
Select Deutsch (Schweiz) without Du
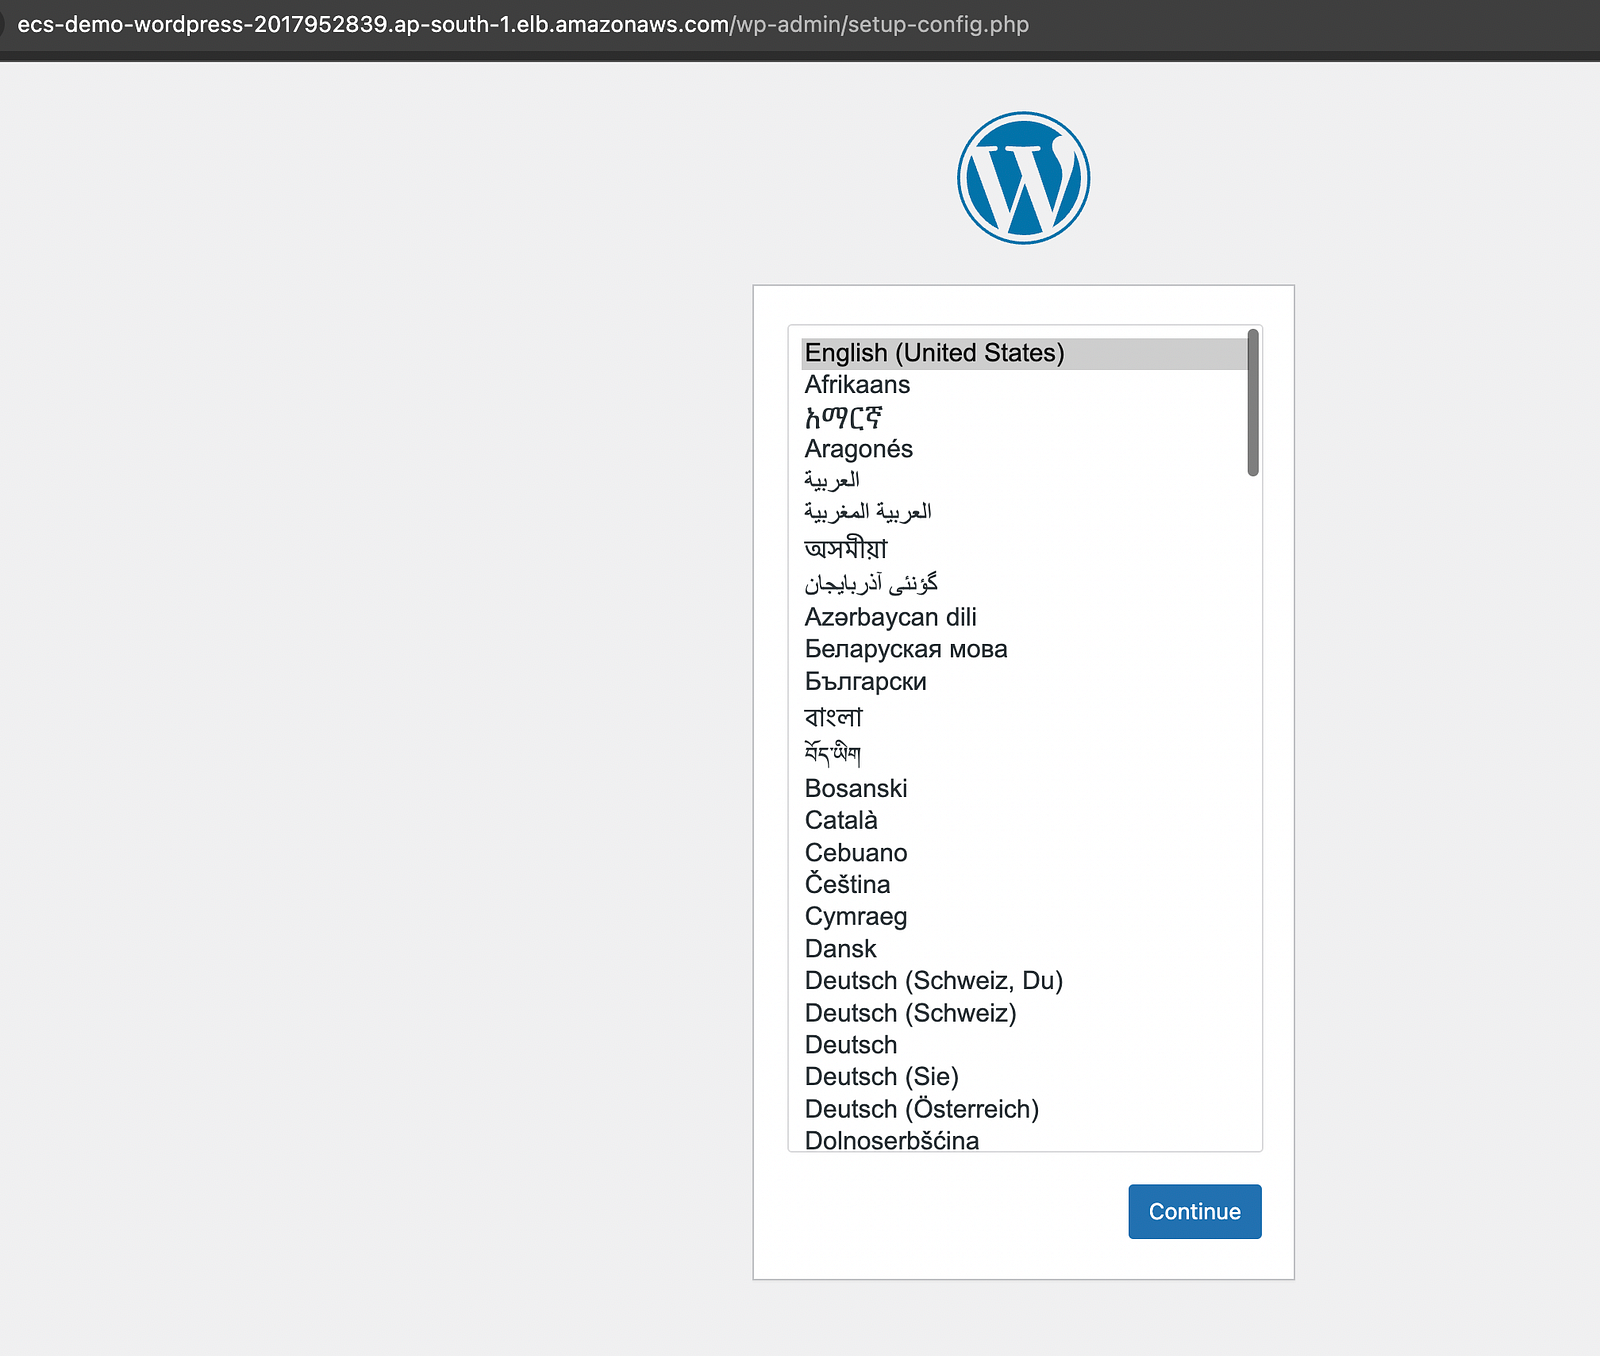coord(1024,1013)
